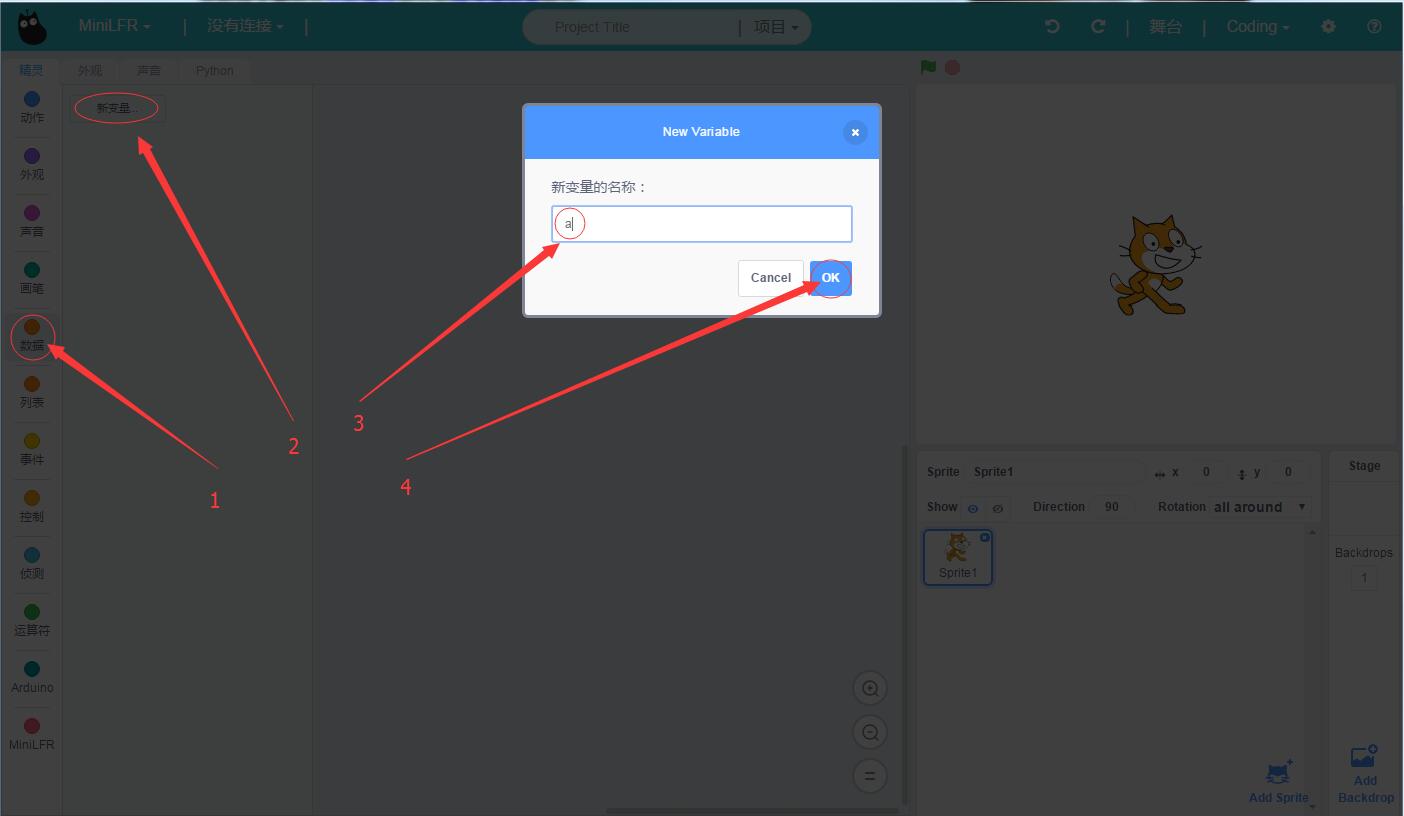Click the workspace horizontal scrollbar
Image resolution: width=1404 pixels, height=816 pixels.
(750, 811)
